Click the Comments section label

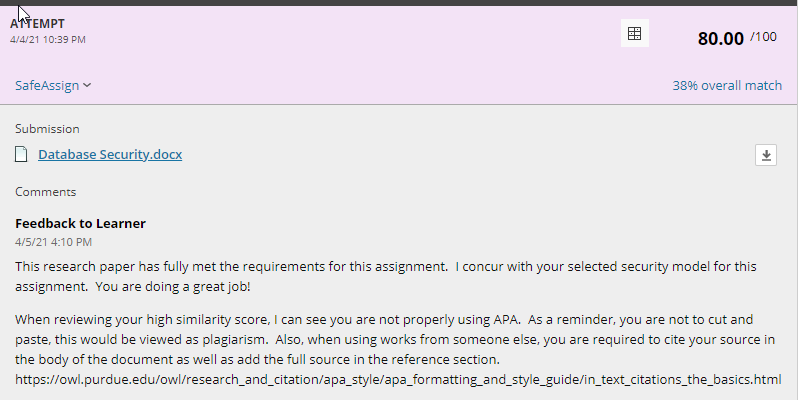tap(46, 192)
